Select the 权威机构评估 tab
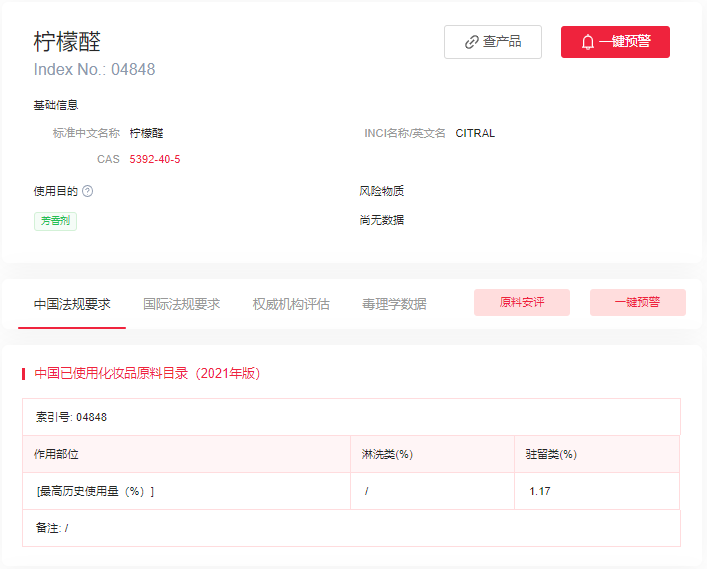The width and height of the screenshot is (707, 569). (291, 304)
